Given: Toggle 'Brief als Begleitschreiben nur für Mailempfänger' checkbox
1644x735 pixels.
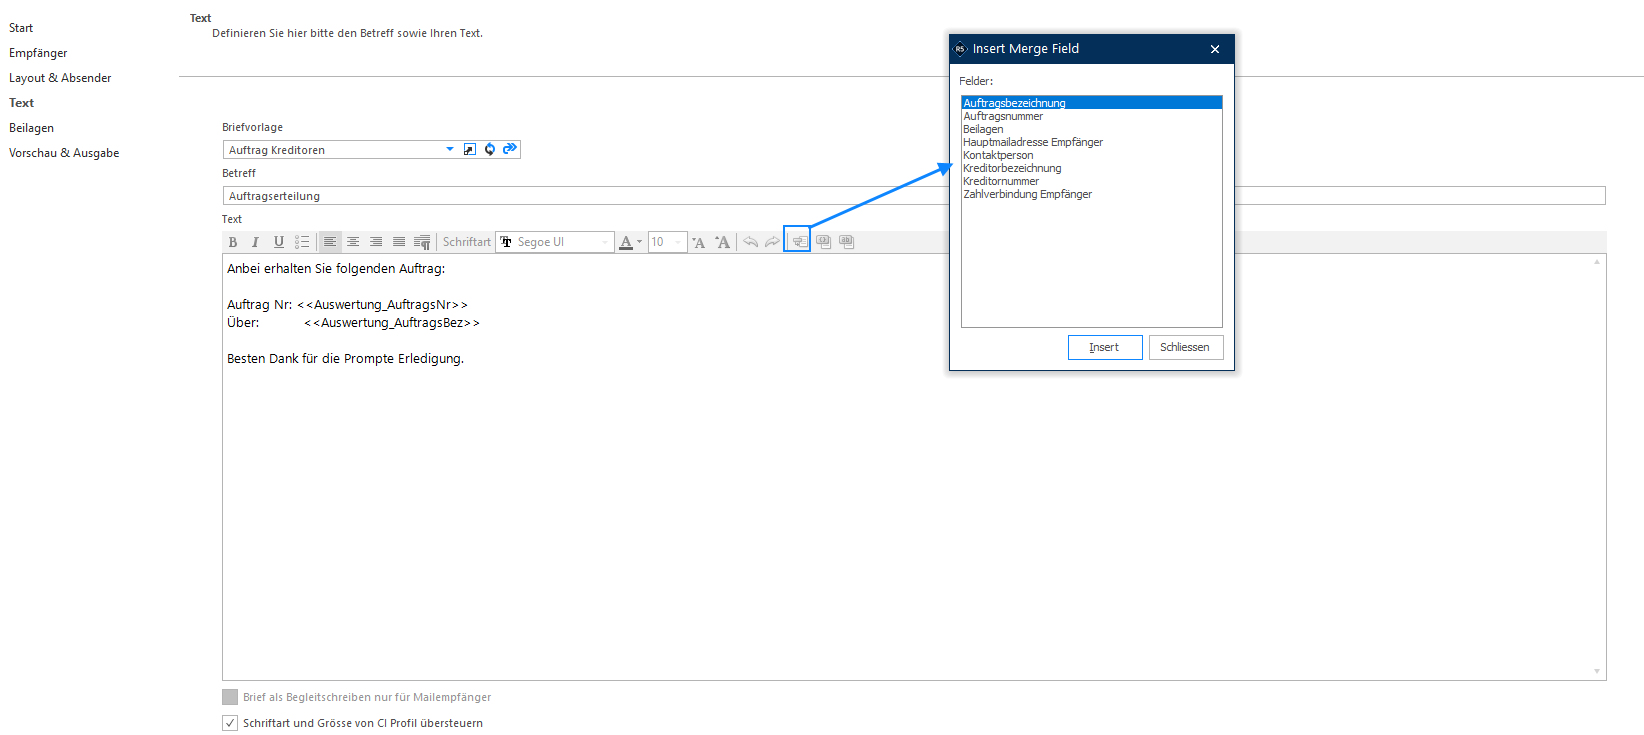Looking at the screenshot, I should (230, 697).
